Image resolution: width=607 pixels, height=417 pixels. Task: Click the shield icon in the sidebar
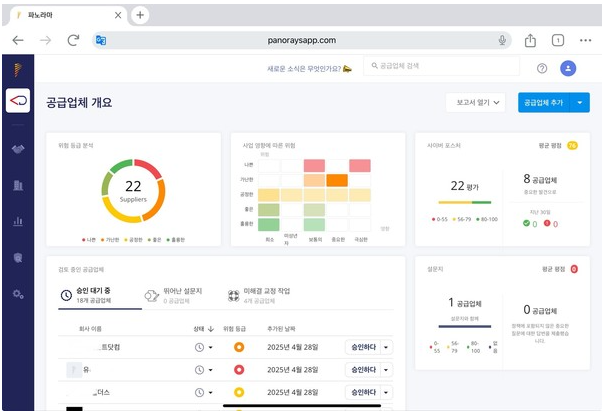(18, 257)
